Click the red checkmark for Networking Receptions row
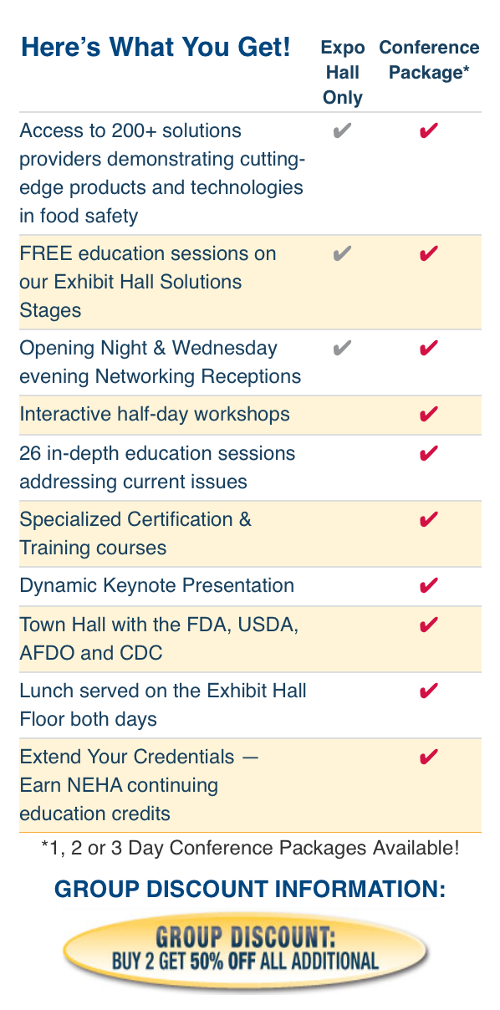Viewport: 500px width, 1010px height. pos(428,348)
